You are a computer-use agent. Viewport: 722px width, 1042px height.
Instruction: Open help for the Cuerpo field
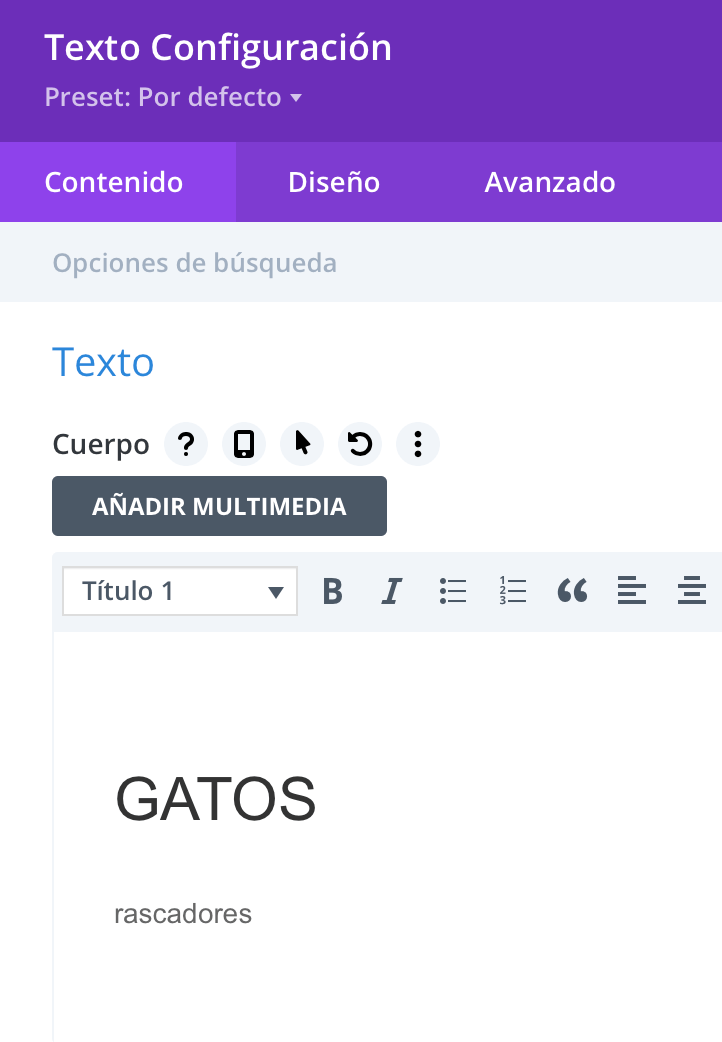186,444
